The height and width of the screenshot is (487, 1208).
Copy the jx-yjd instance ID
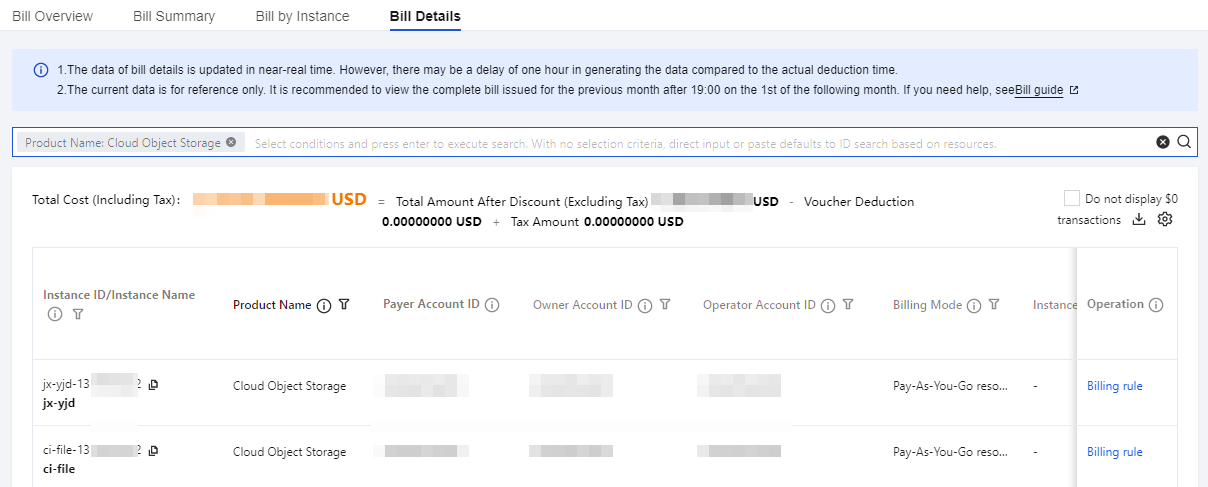pos(153,385)
